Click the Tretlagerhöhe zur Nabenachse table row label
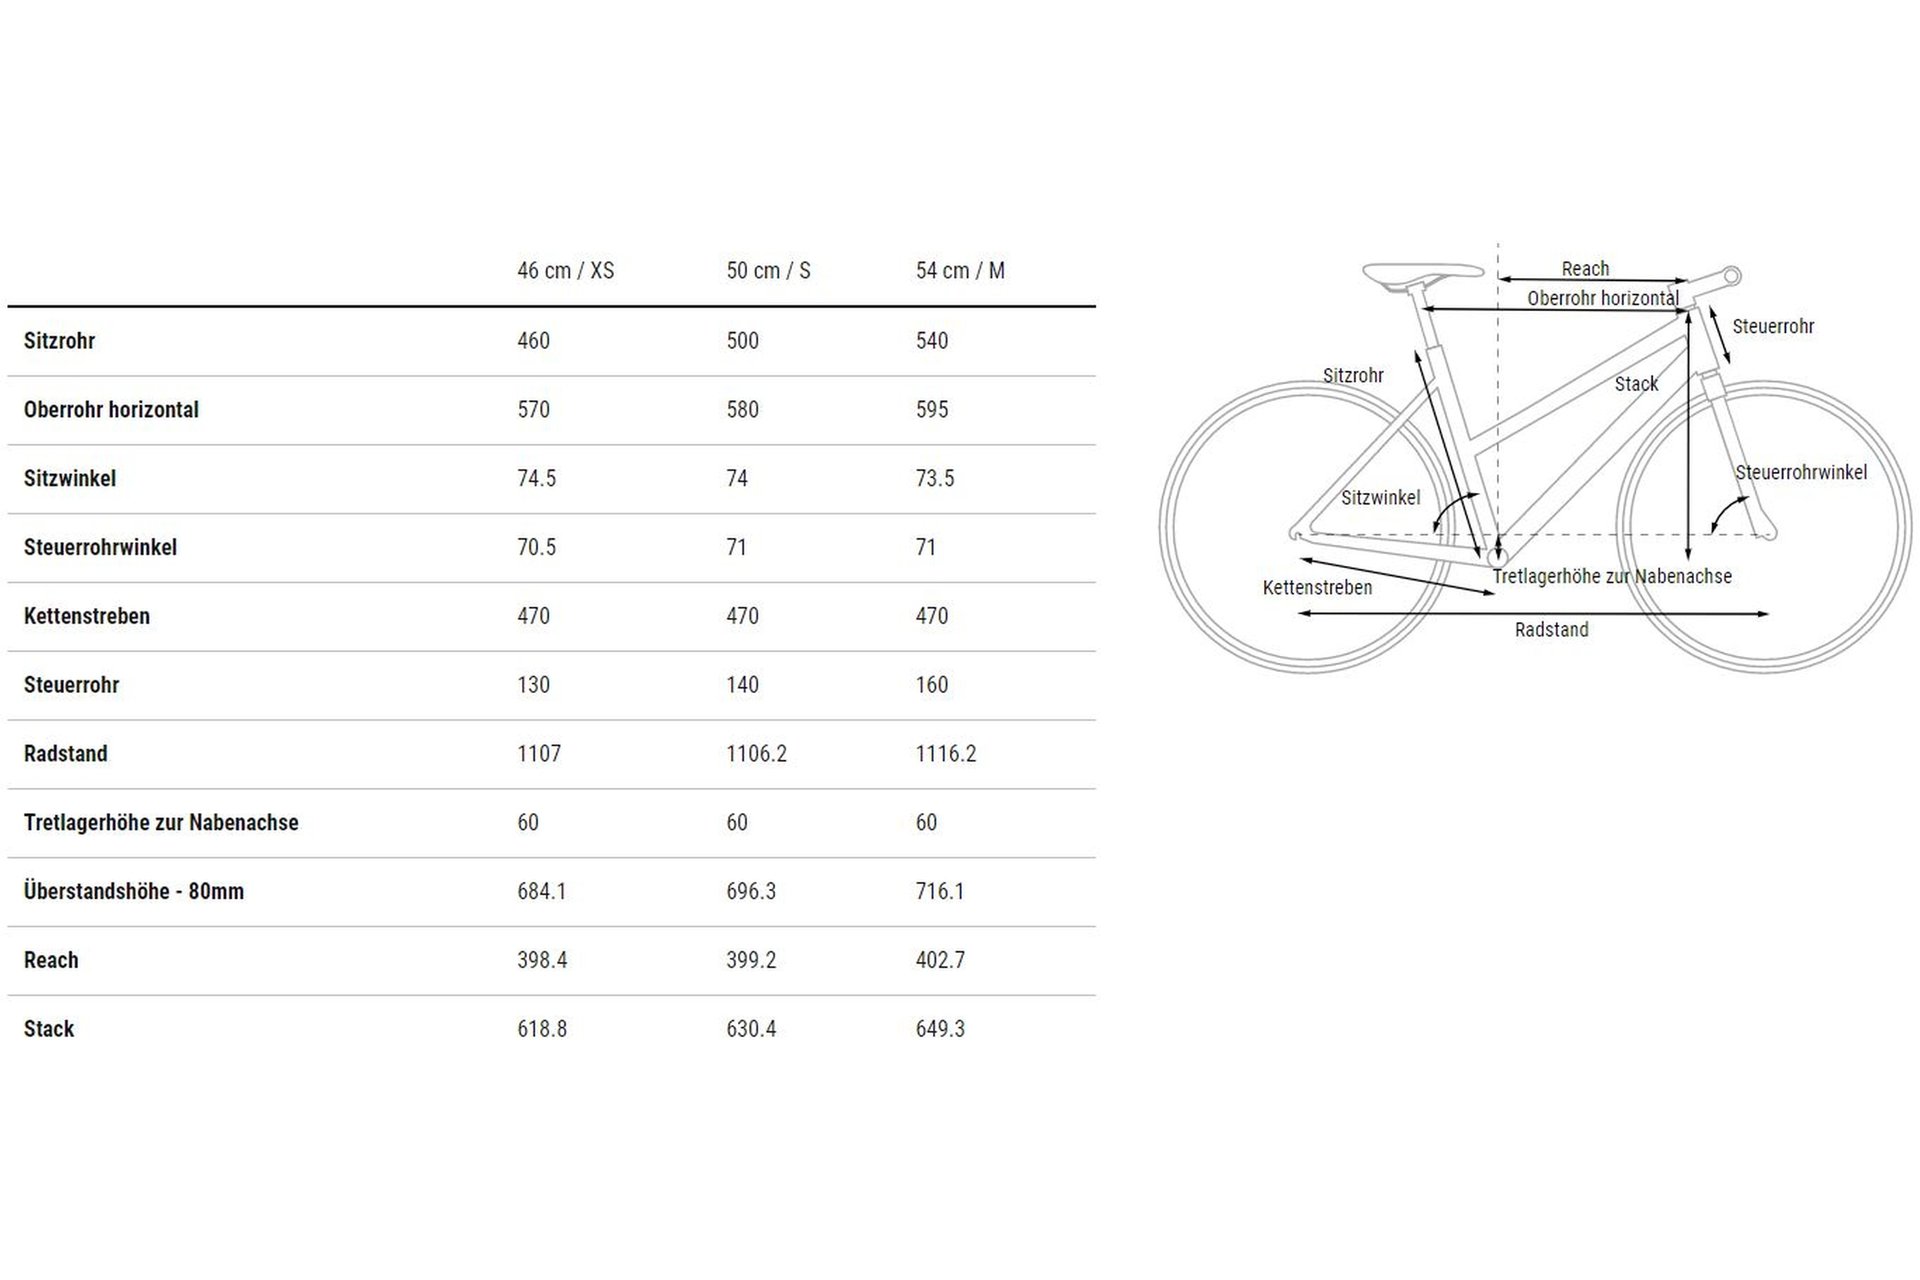The width and height of the screenshot is (1920, 1280). point(161,822)
